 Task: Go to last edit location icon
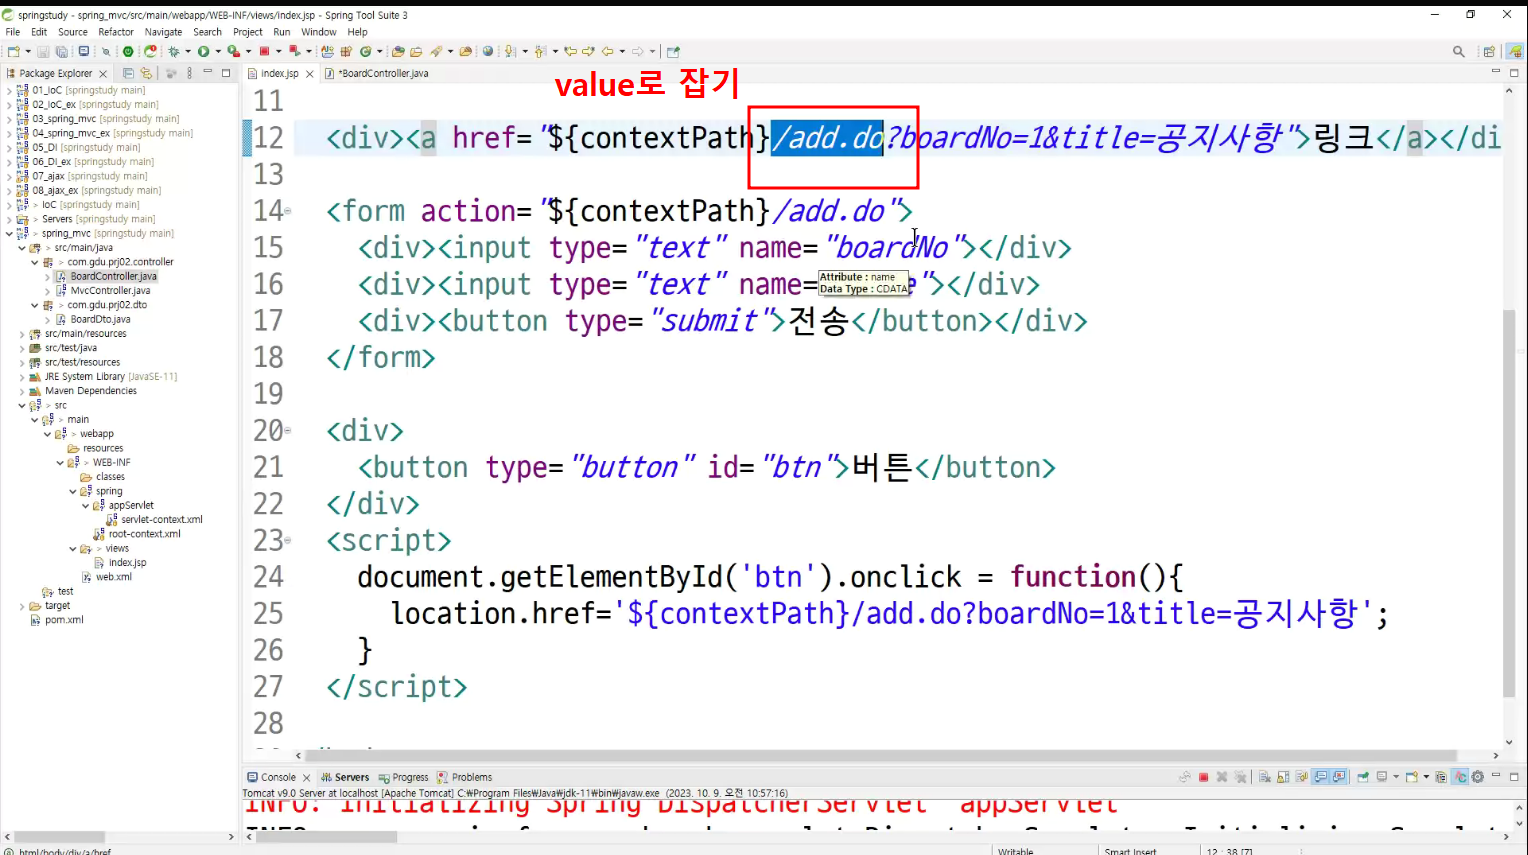tap(569, 51)
